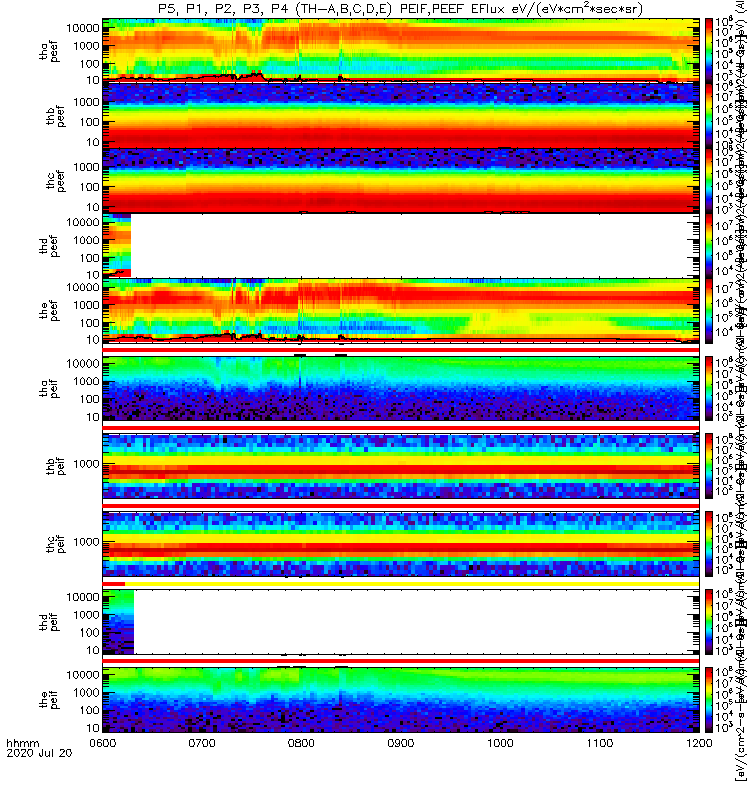Select the thd peif axis label
750x800 pixels.
click(49, 622)
